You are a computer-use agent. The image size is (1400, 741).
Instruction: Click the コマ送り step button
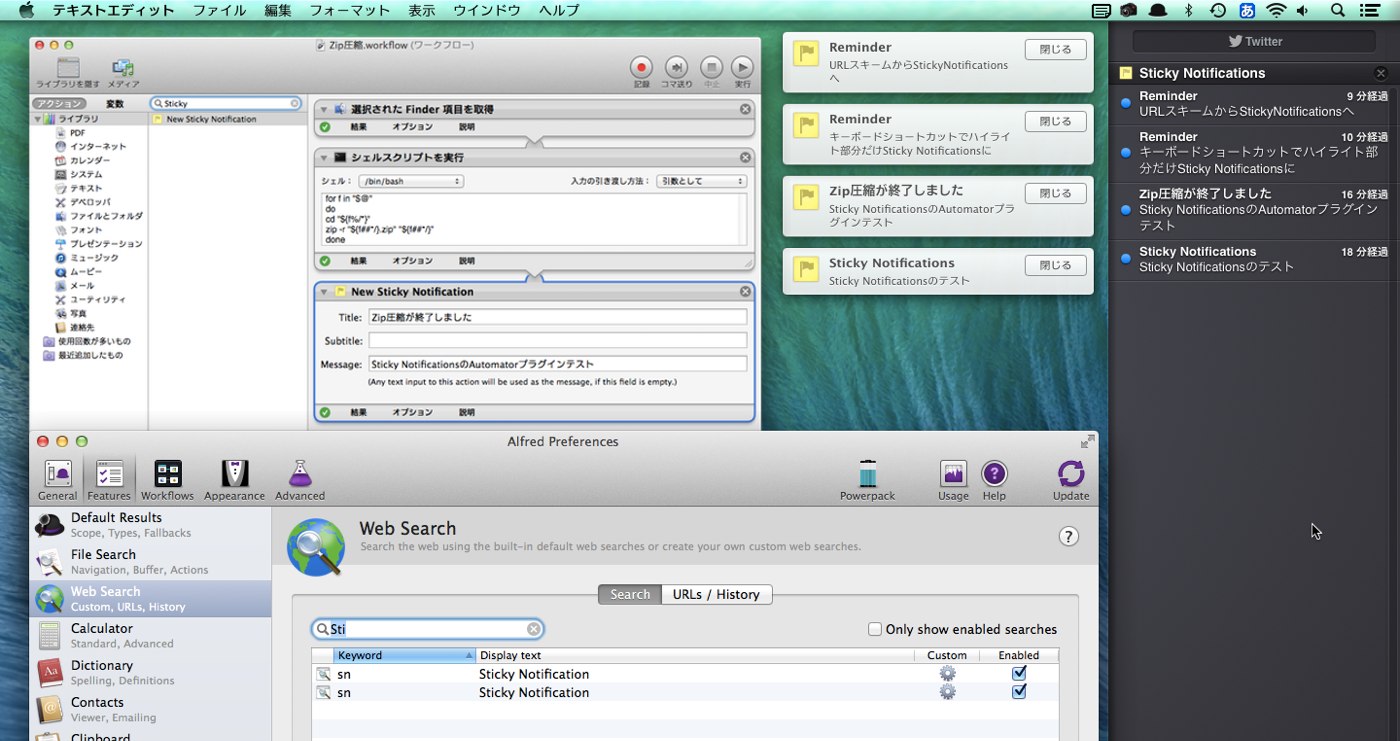(x=676, y=72)
